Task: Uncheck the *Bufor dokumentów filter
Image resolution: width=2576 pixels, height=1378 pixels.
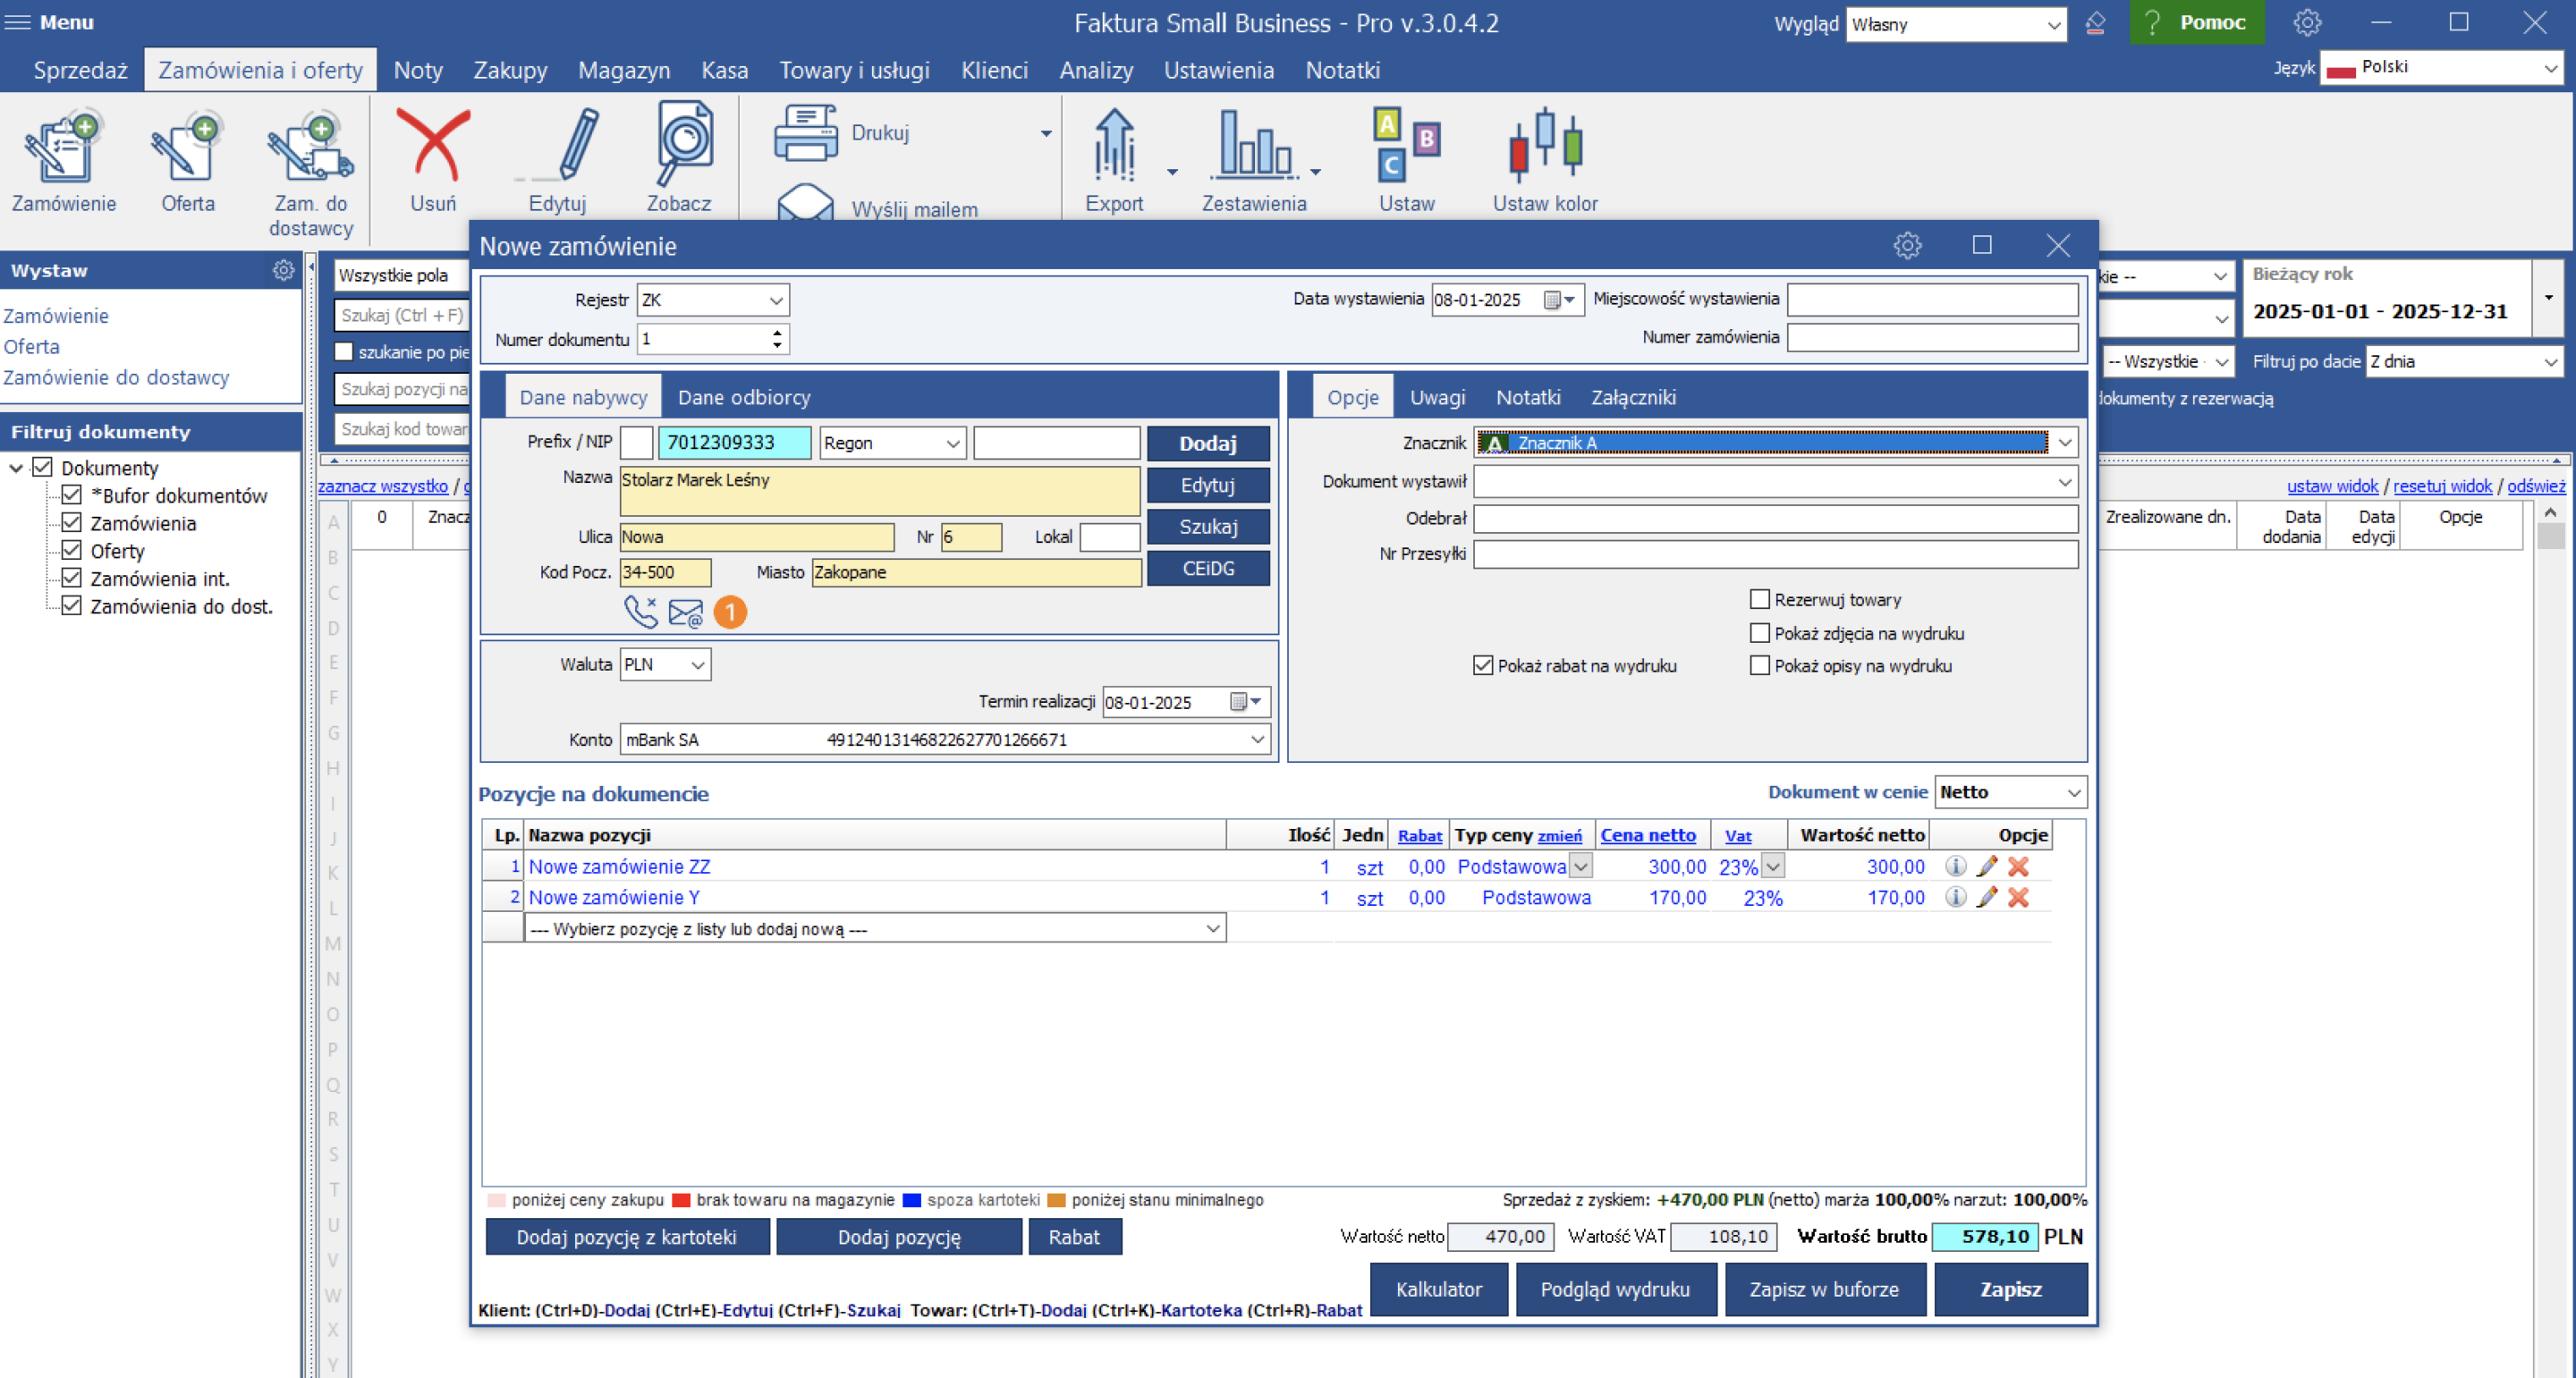Action: 71,495
